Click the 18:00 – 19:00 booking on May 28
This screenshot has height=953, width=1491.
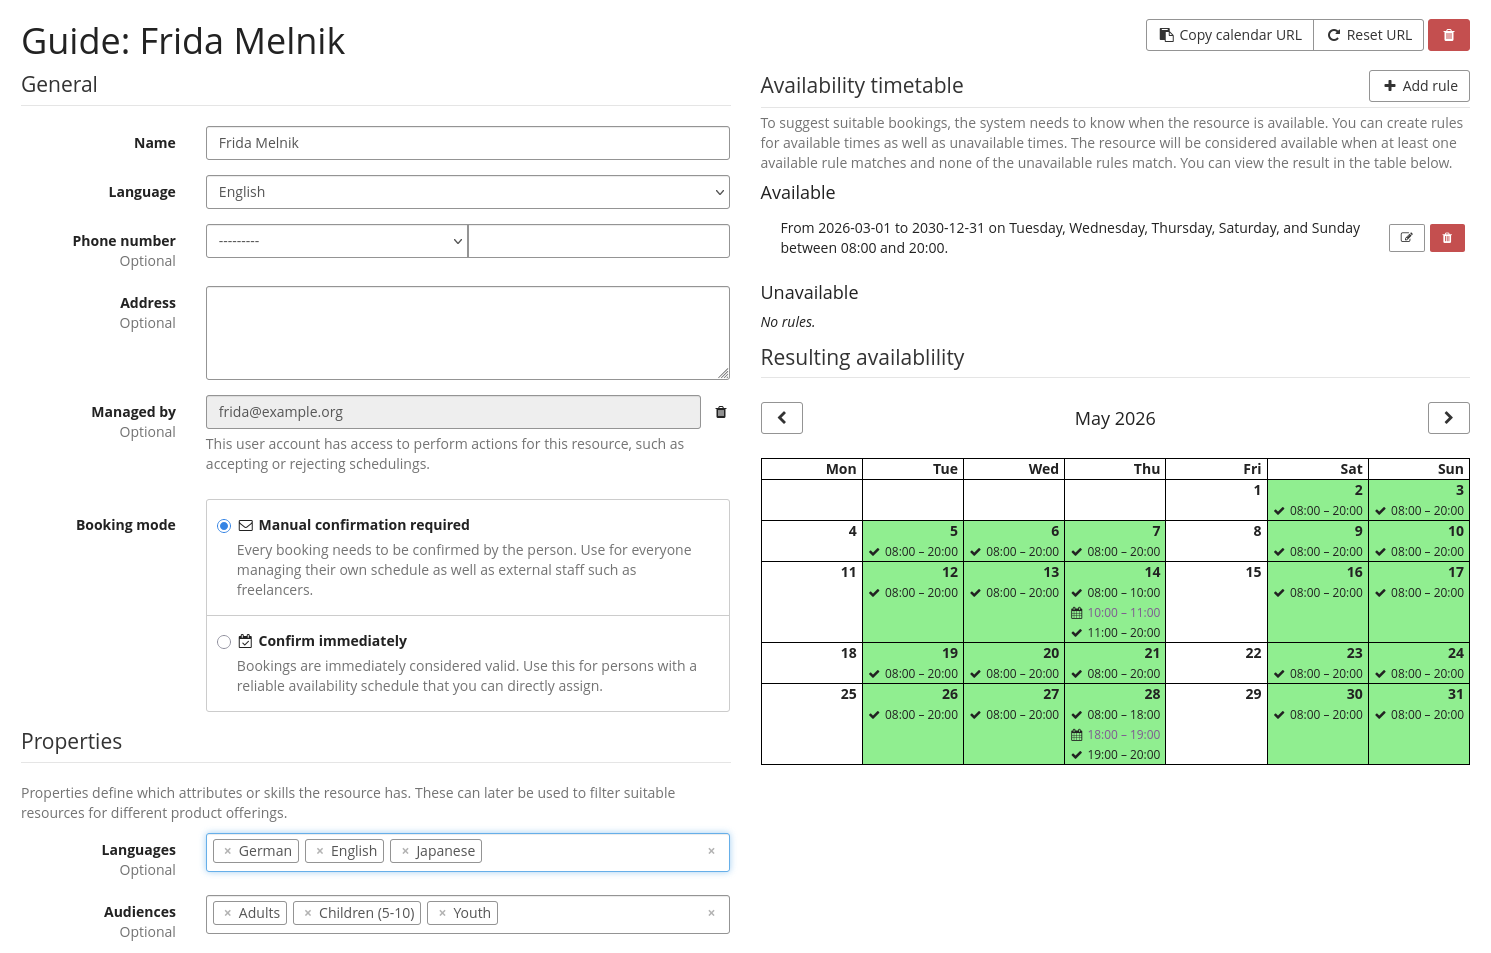[x=1116, y=735]
